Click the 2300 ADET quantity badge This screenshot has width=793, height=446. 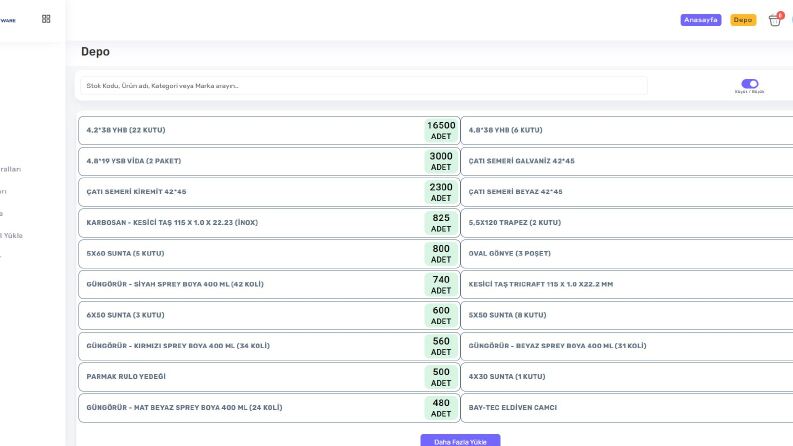441,192
